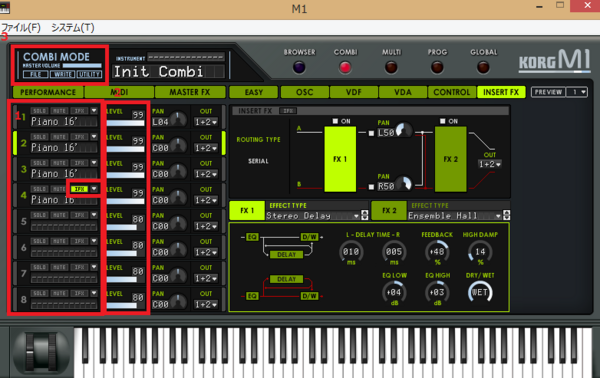Switch to the PERFORMANCE tab
This screenshot has width=600, height=378.
[48, 92]
